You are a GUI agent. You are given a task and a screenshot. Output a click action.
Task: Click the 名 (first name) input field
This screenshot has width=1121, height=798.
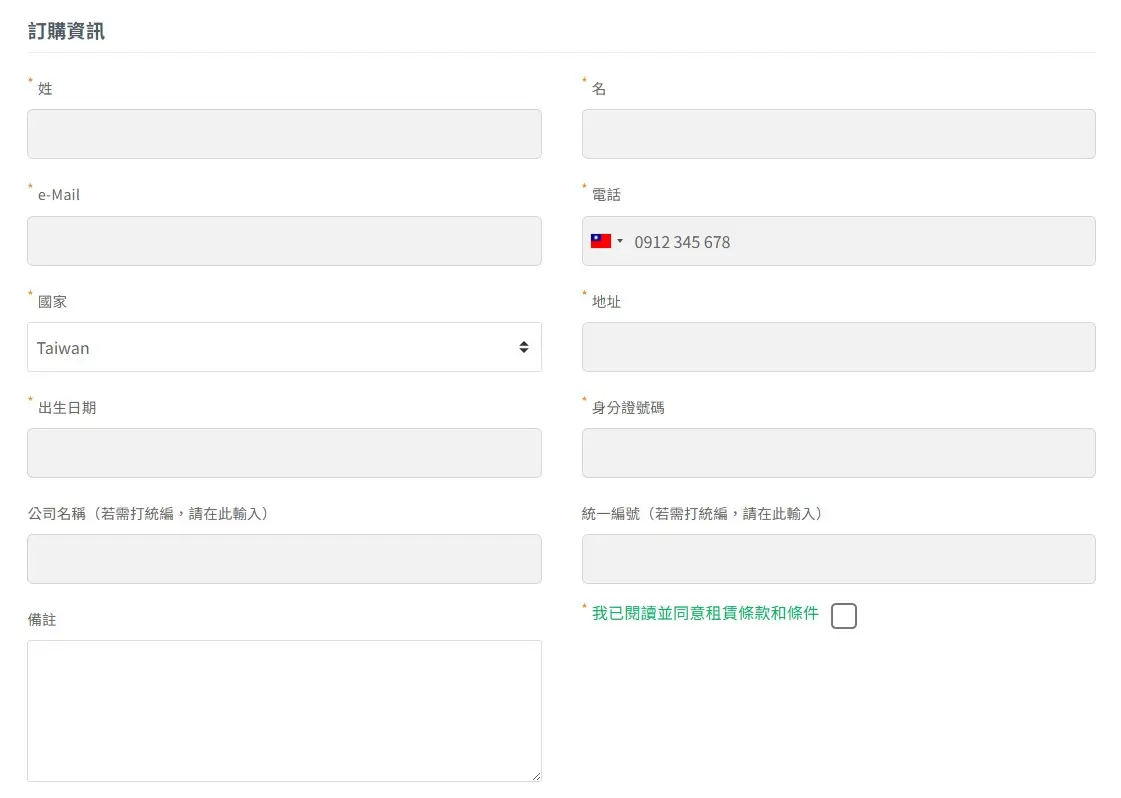pos(839,134)
